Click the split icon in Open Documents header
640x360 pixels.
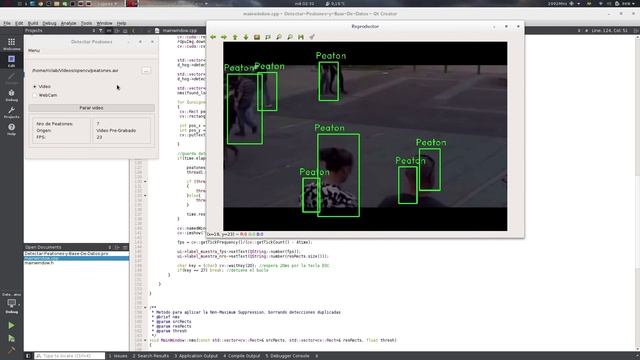(117, 247)
